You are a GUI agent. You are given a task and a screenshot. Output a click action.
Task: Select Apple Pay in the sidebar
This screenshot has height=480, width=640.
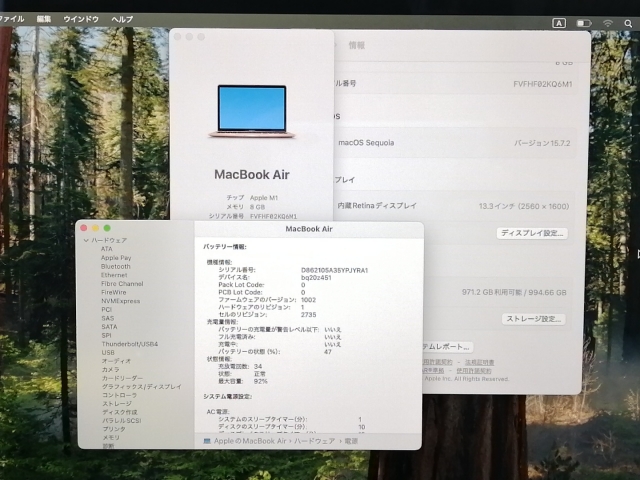(116, 258)
